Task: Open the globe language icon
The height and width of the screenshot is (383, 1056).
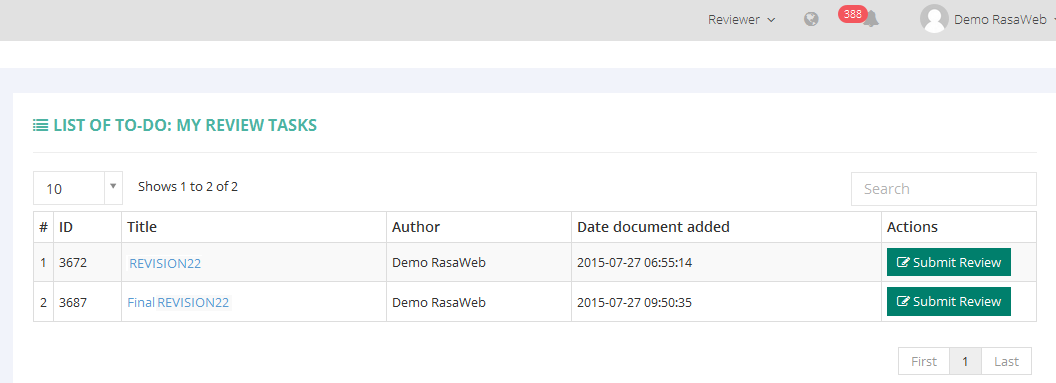Action: click(812, 20)
